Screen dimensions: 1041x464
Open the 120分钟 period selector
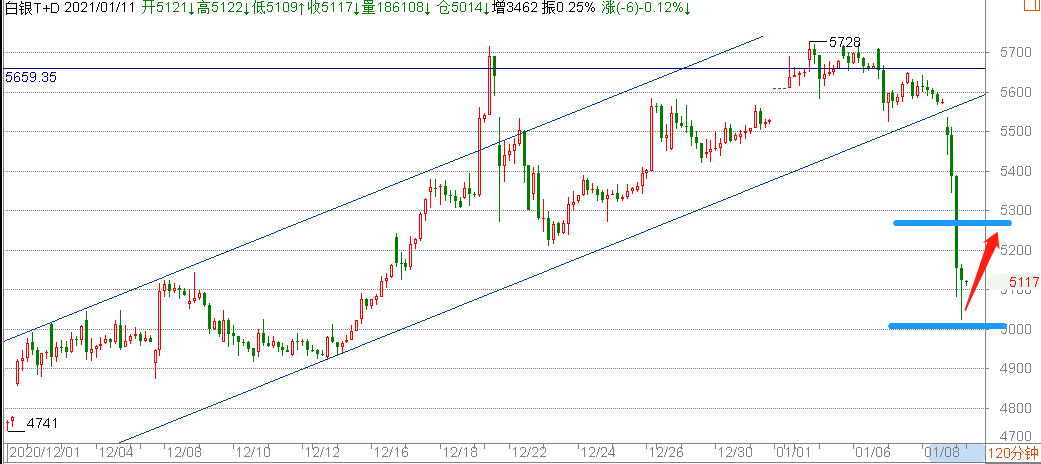[x=1014, y=454]
